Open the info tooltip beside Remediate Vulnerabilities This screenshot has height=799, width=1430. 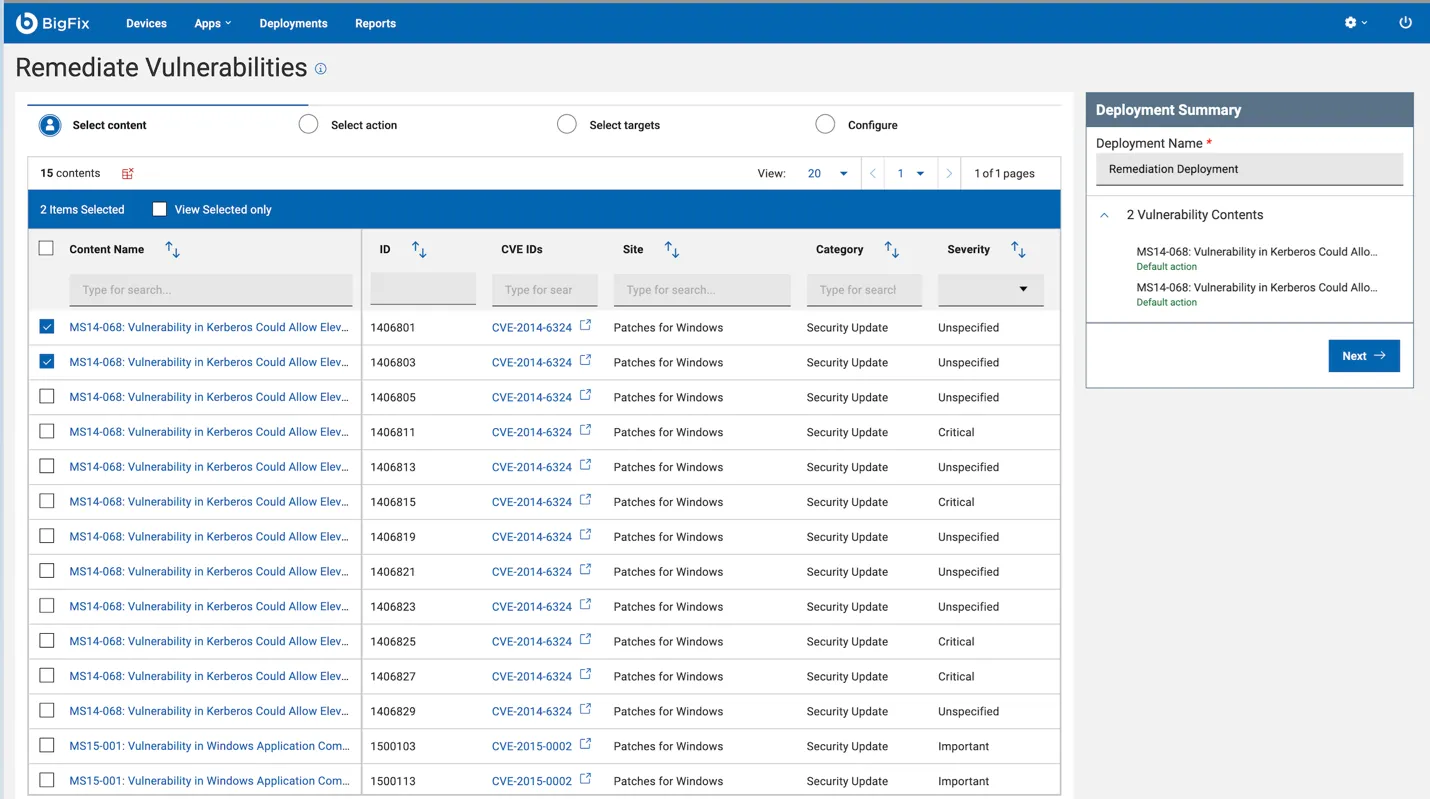(x=320, y=70)
